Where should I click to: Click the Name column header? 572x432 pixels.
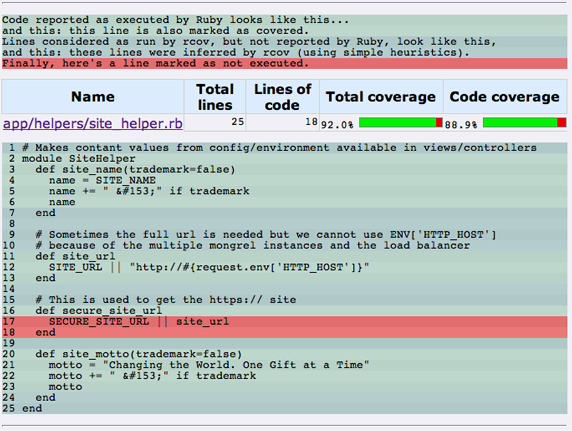point(93,97)
